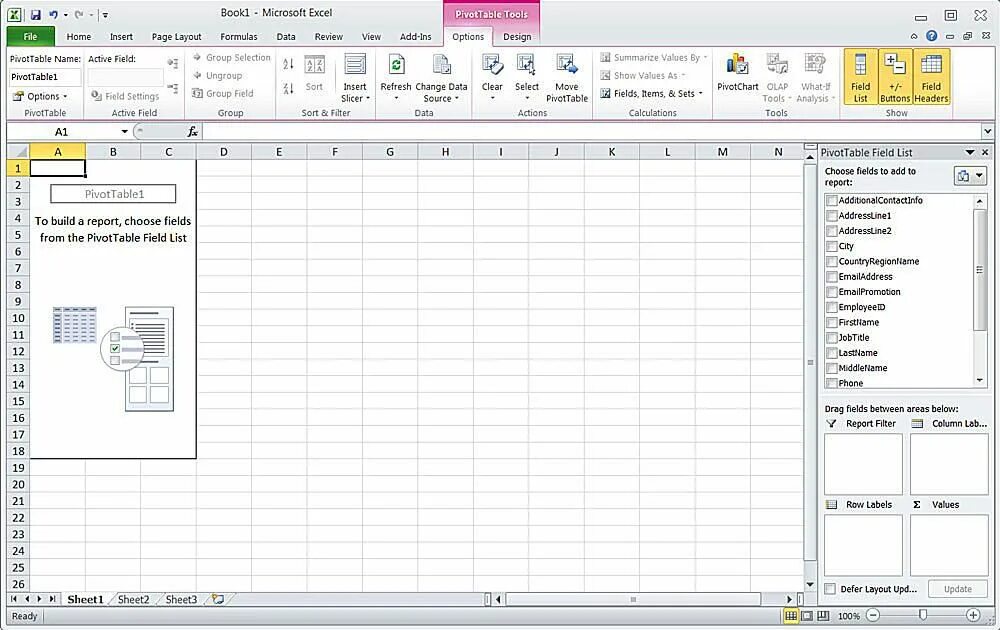The width and height of the screenshot is (1000, 630).
Task: Insert function fx button in formula bar
Action: tap(193, 132)
